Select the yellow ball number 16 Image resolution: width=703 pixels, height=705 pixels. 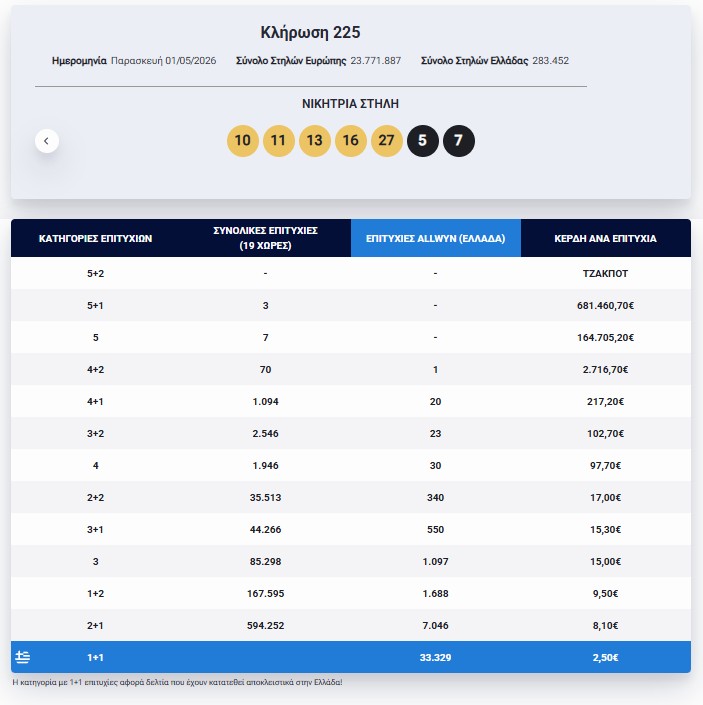(x=351, y=141)
